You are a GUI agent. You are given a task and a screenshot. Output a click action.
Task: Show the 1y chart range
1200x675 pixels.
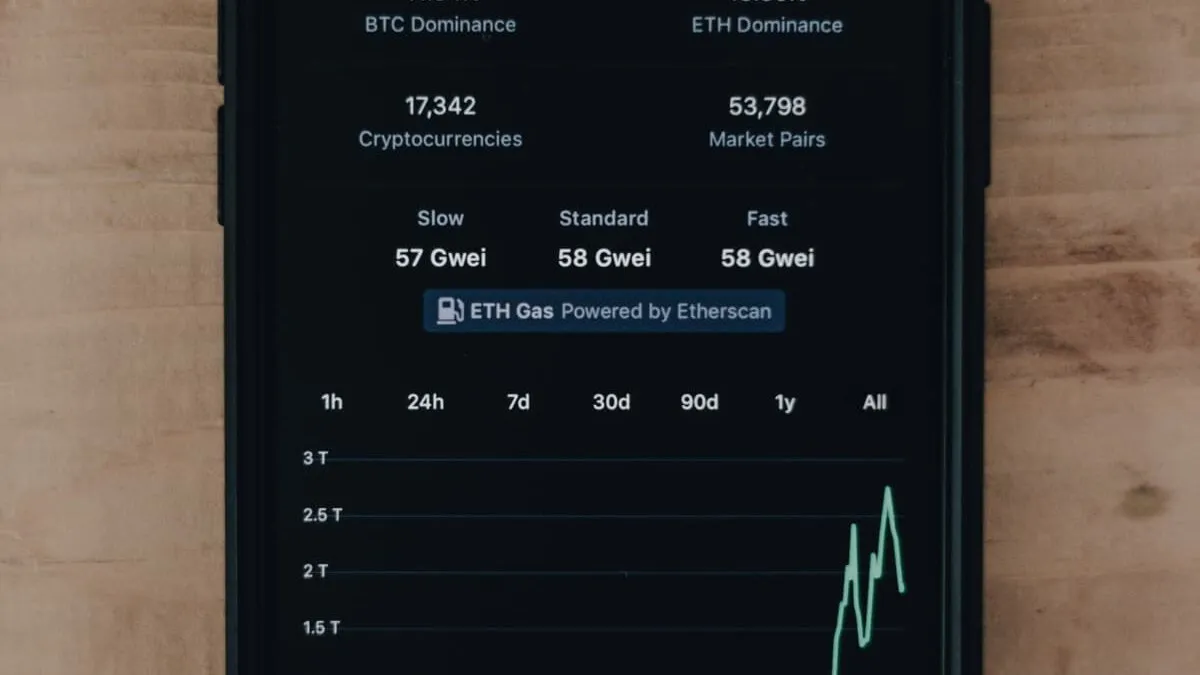click(x=784, y=402)
